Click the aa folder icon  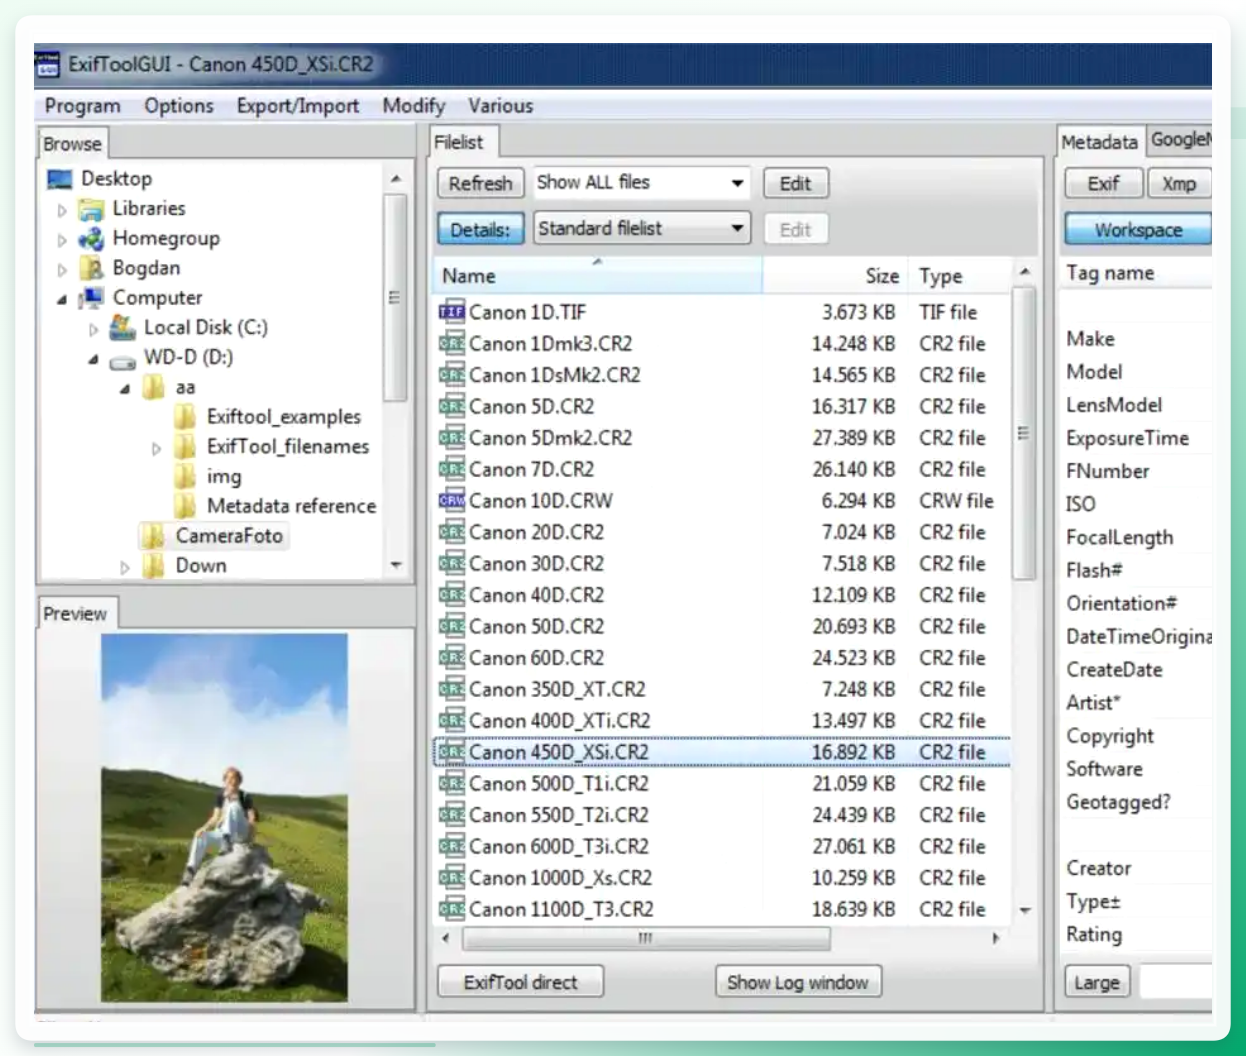(x=154, y=387)
